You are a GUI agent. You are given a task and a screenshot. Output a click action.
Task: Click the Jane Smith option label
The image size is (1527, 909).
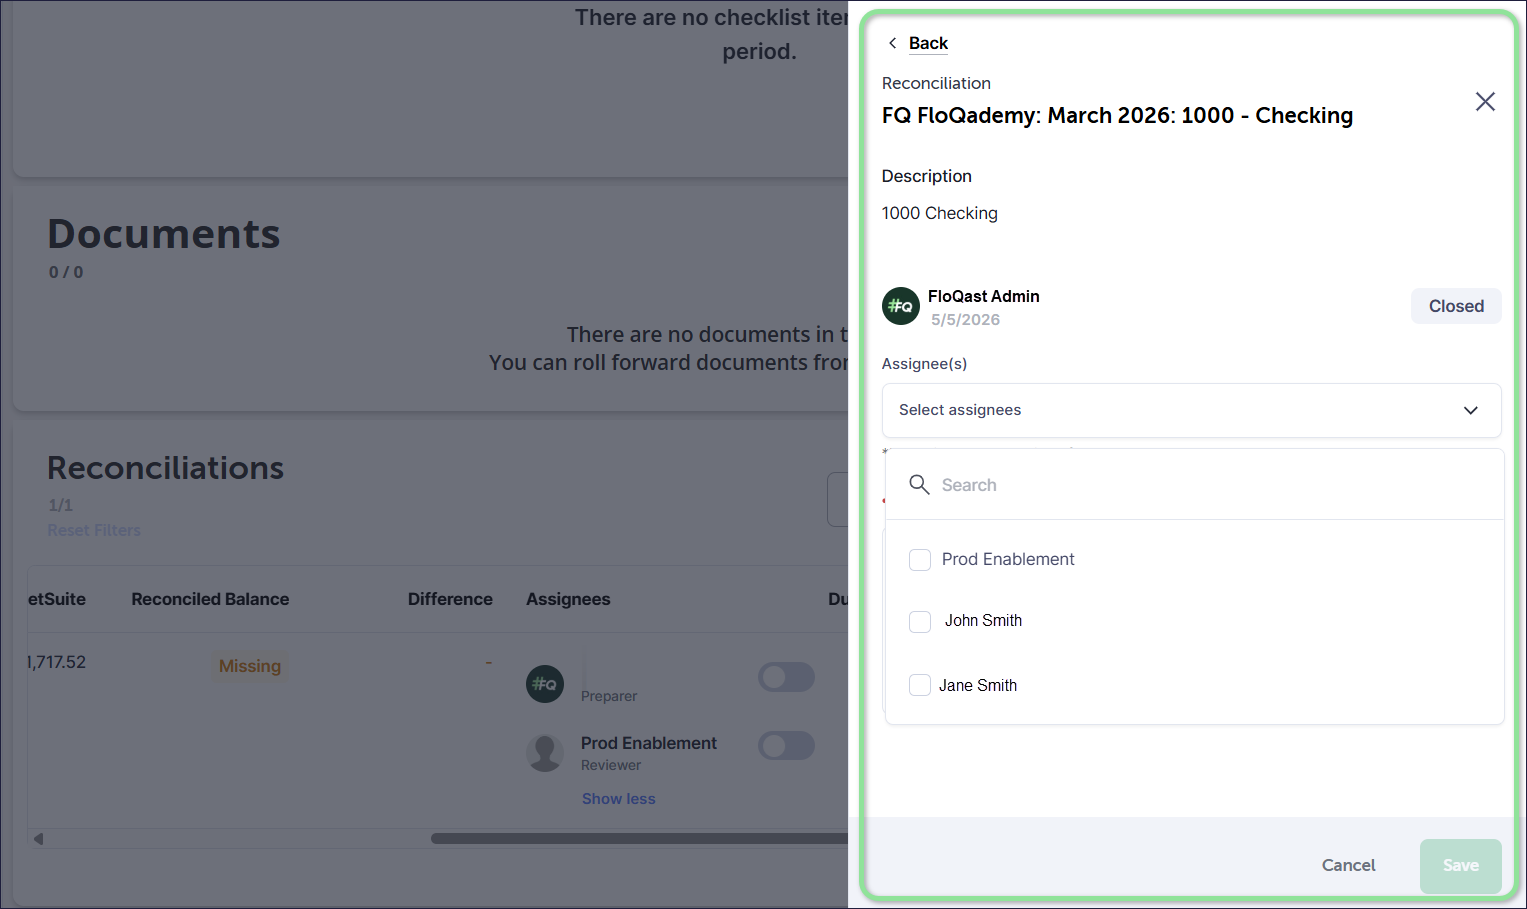(978, 685)
